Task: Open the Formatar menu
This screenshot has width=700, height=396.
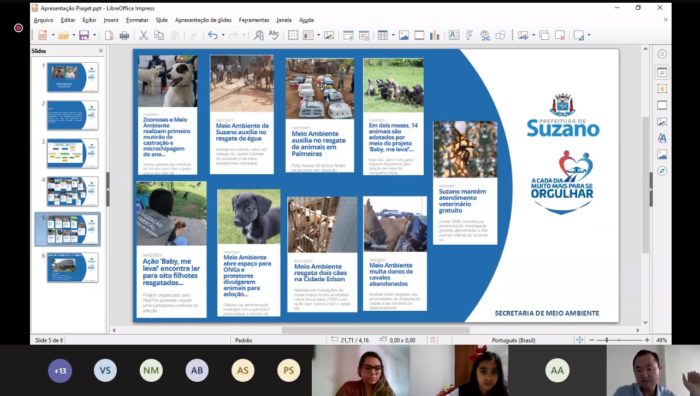Action: click(137, 20)
